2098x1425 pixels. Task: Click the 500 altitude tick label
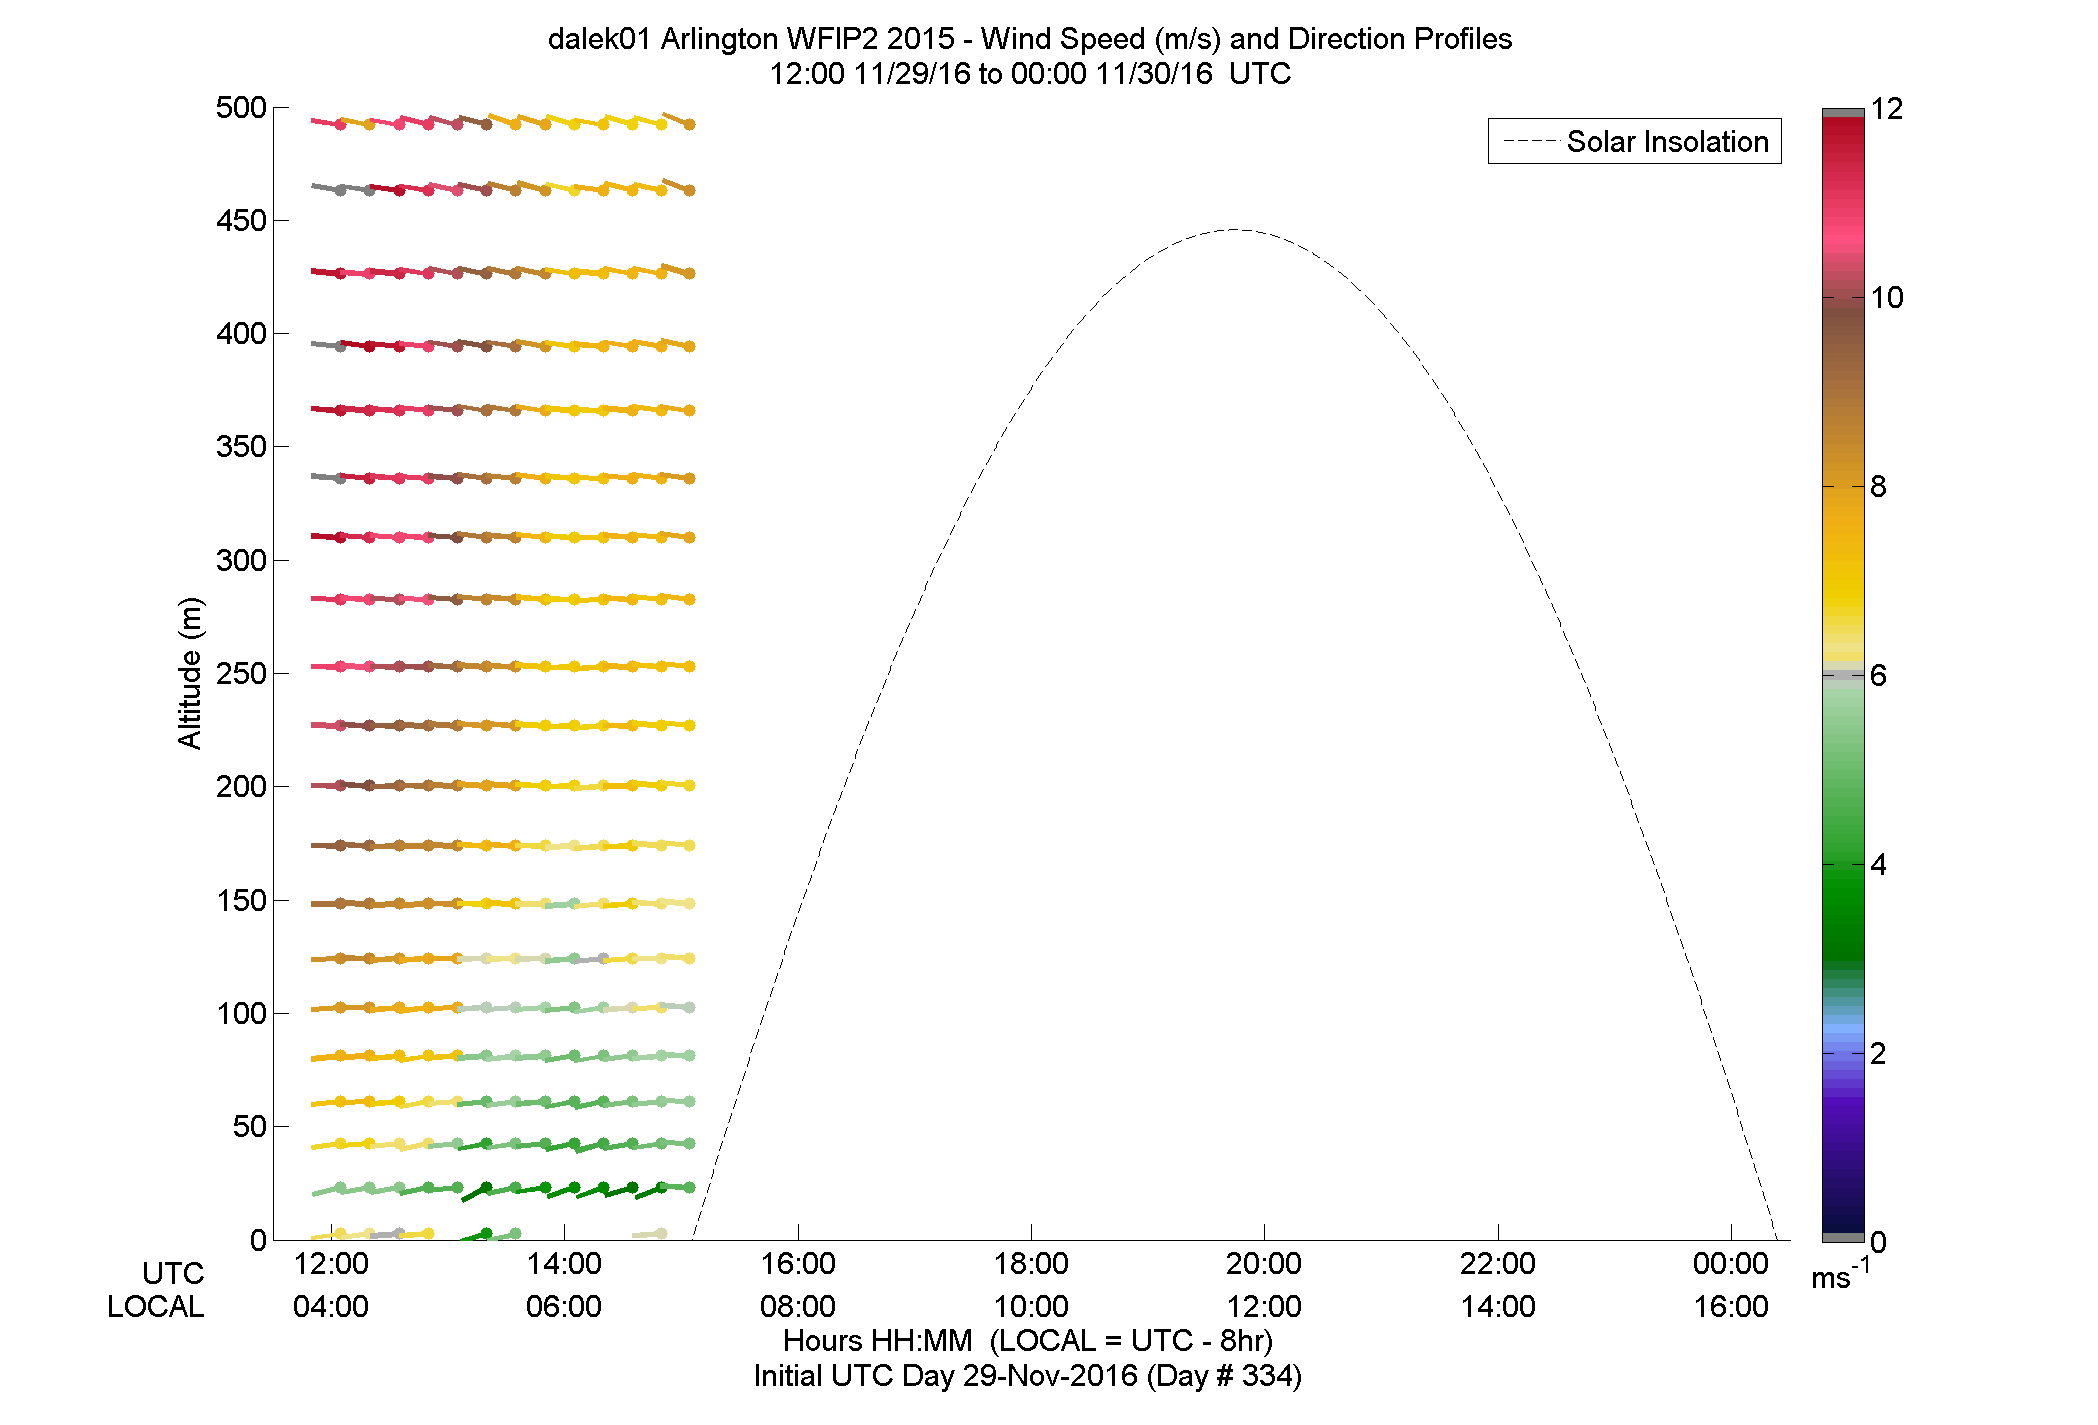pos(241,108)
